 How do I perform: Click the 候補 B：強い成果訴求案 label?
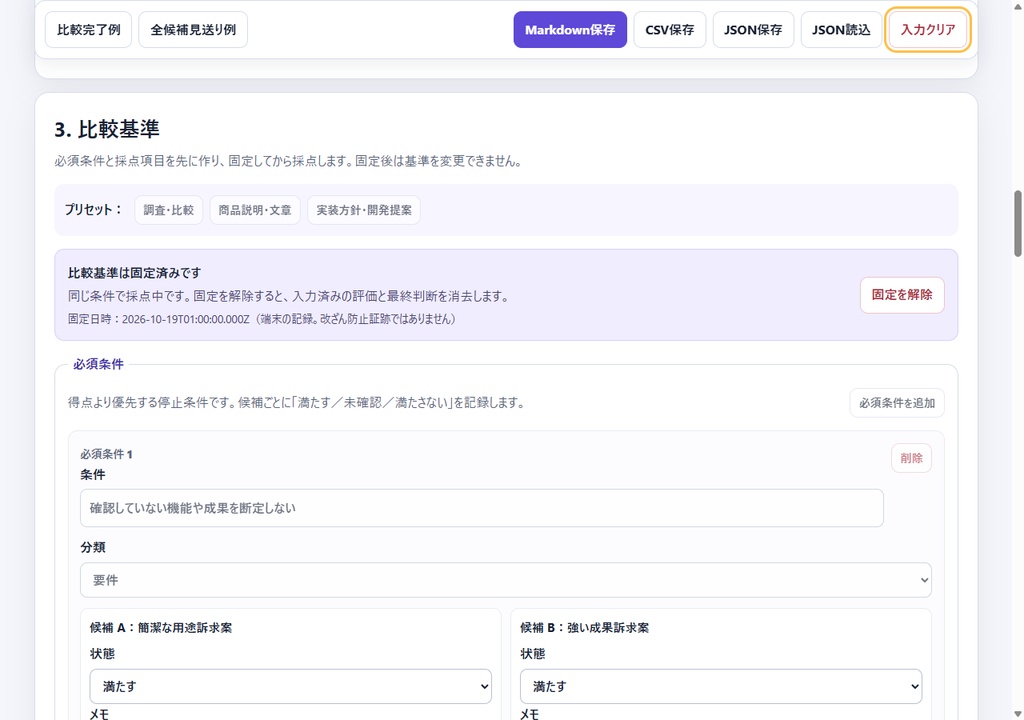point(584,627)
